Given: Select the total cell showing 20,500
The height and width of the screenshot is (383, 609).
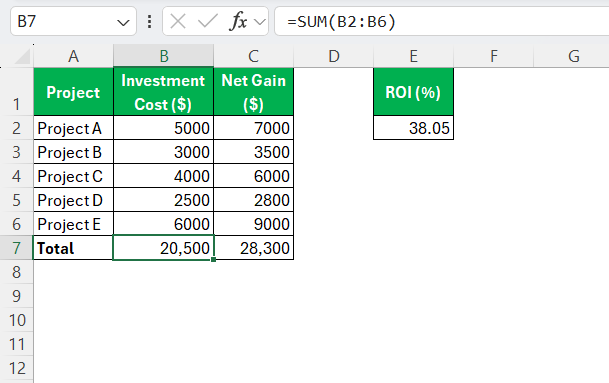Looking at the screenshot, I should (x=164, y=248).
